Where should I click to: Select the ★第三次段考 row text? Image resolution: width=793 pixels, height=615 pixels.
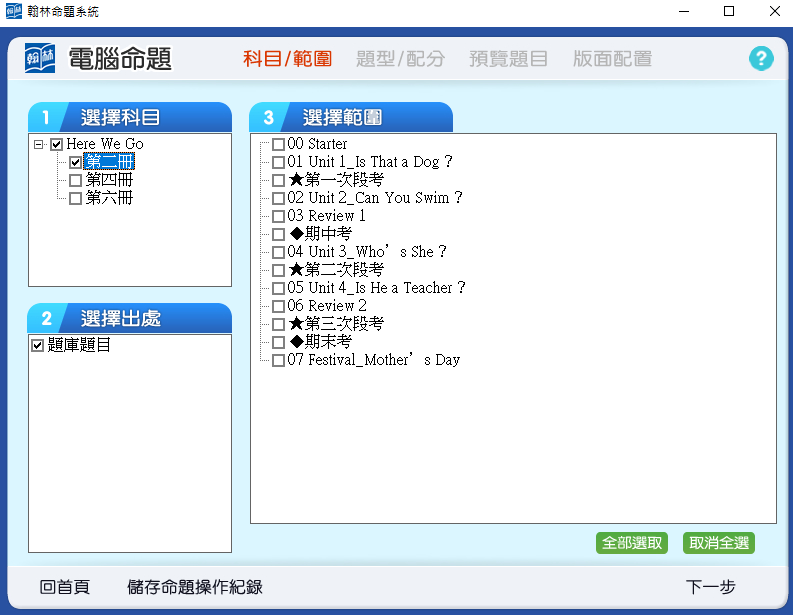(336, 324)
